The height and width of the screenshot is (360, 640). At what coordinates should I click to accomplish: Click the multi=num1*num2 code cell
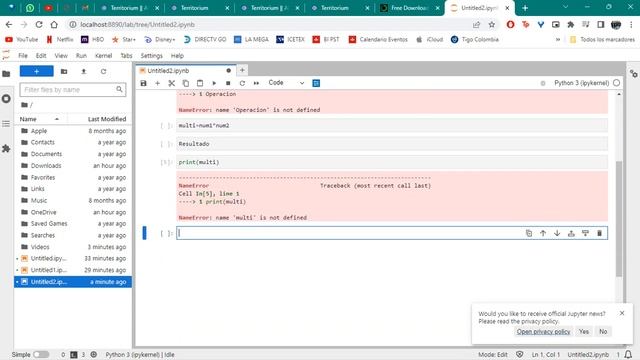click(x=392, y=125)
